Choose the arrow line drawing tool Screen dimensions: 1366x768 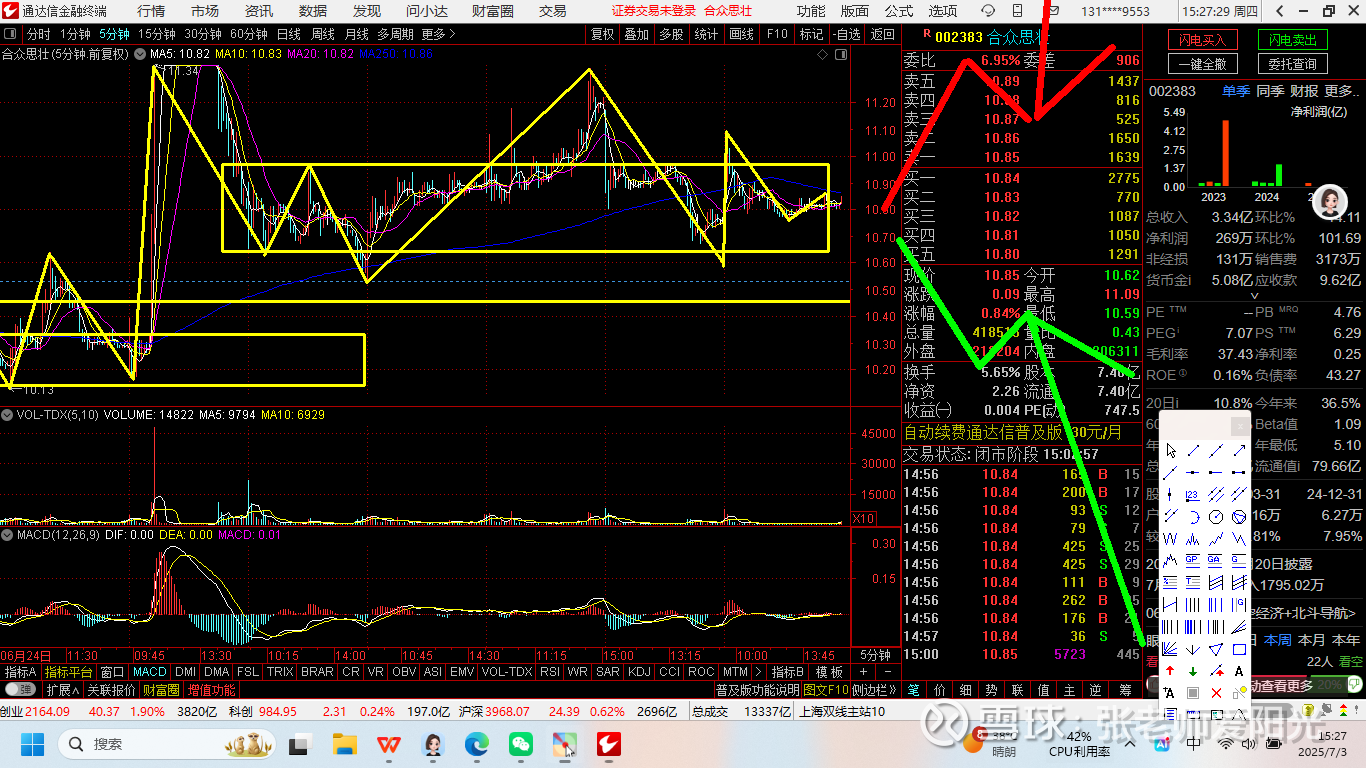(x=1240, y=450)
